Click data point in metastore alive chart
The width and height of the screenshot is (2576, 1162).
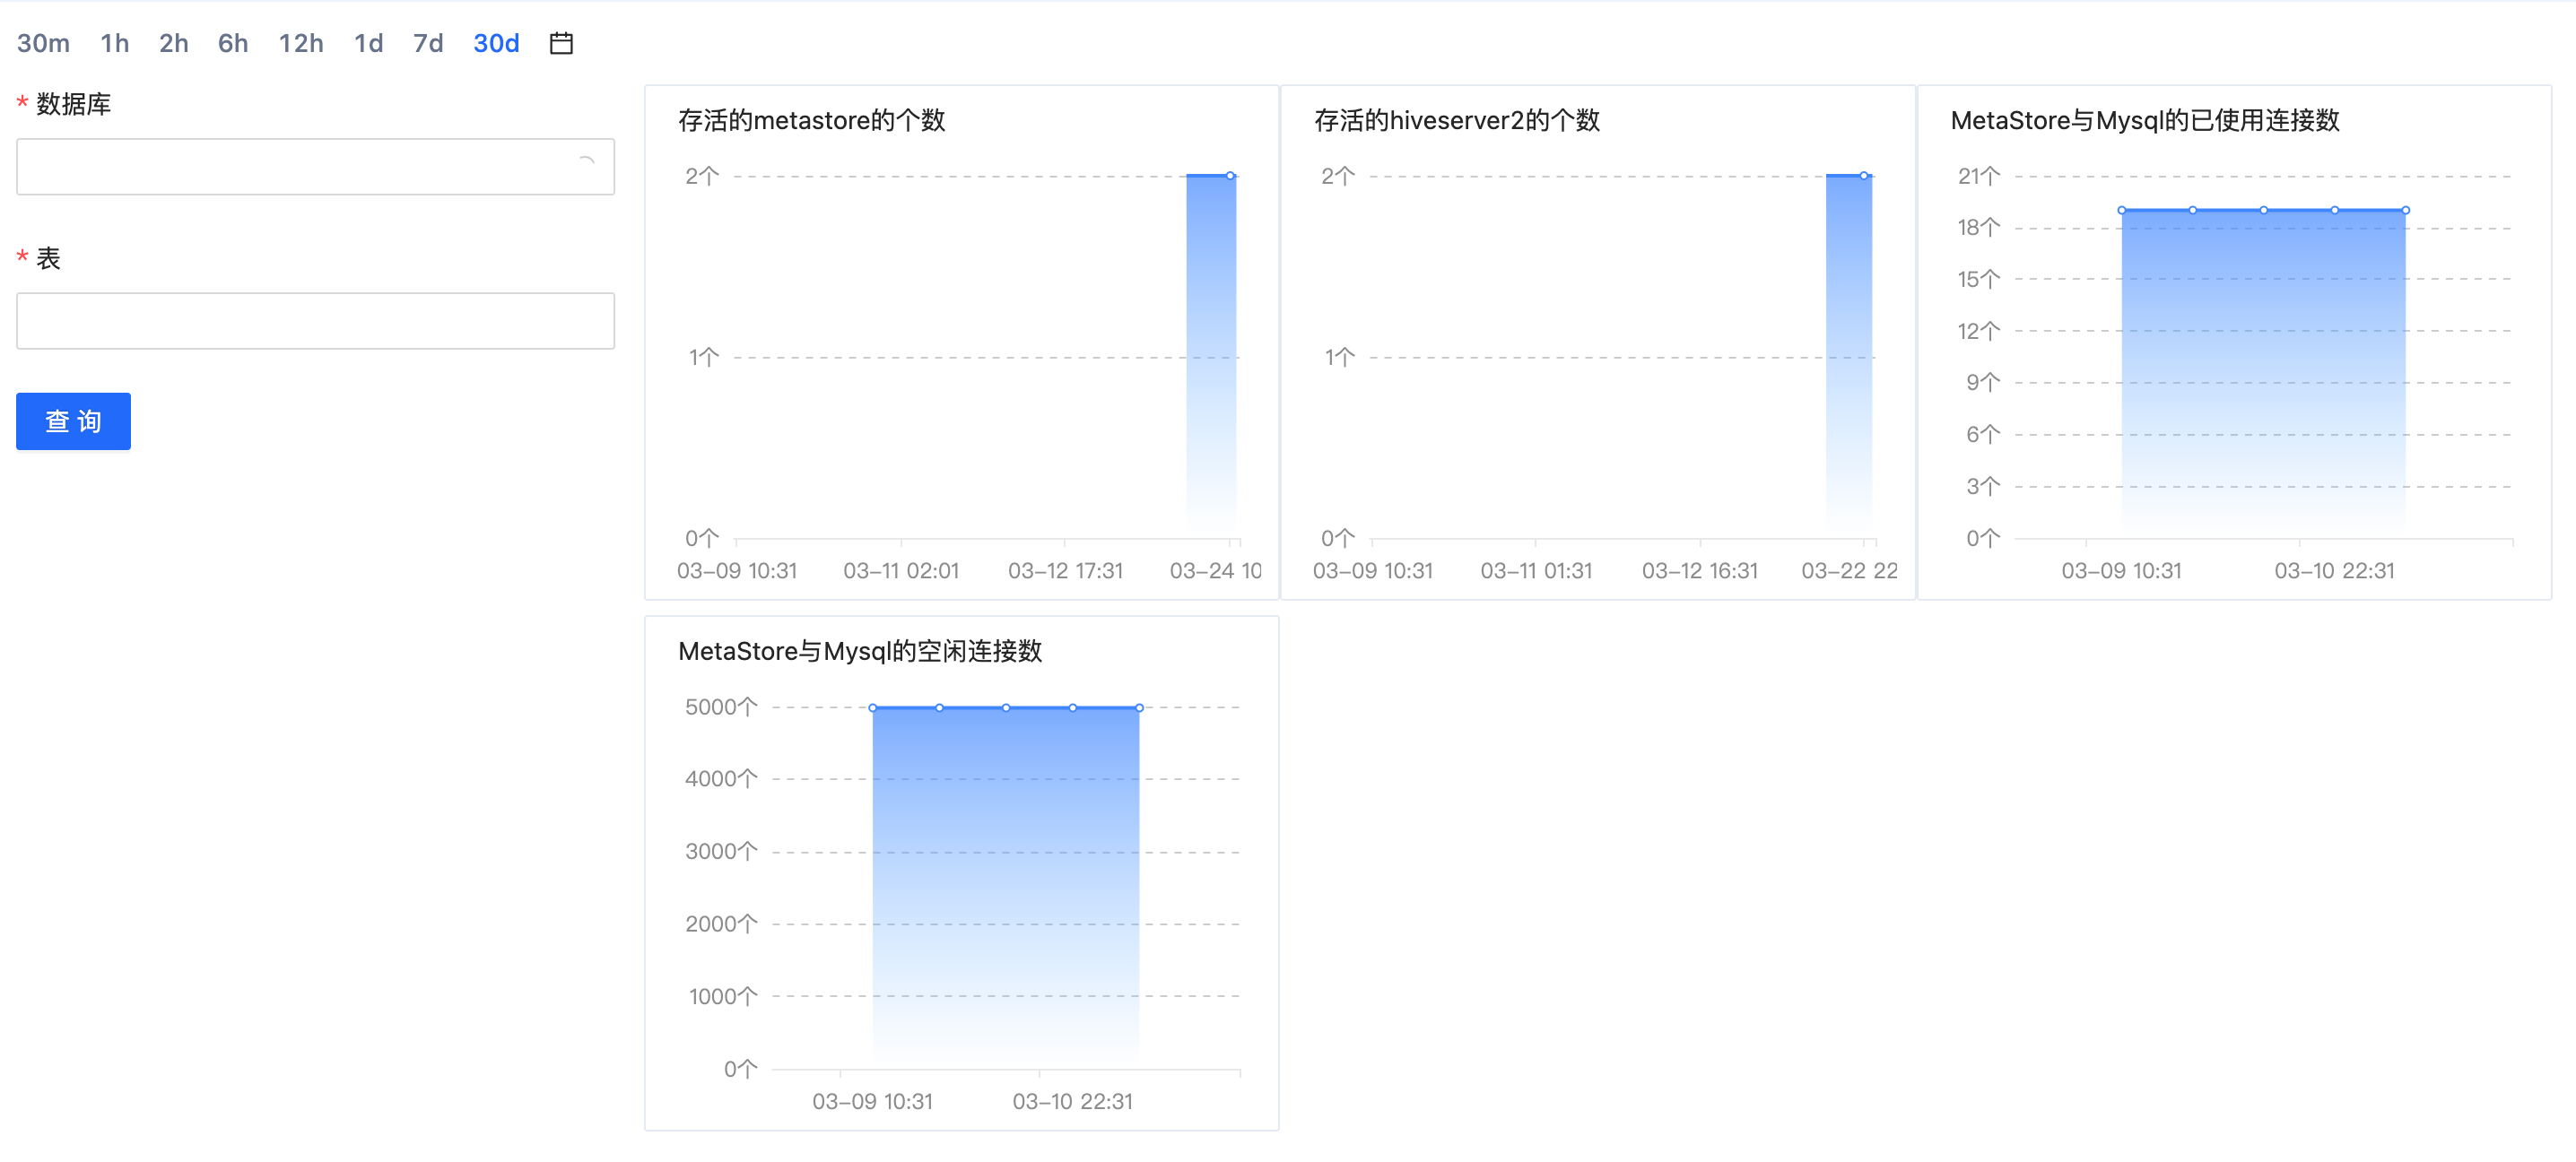coord(1230,176)
